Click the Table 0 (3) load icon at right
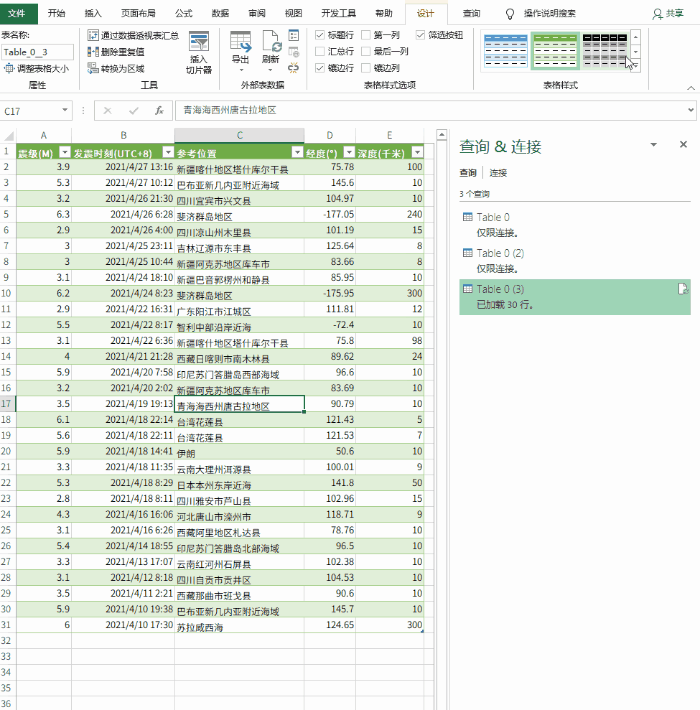Image resolution: width=700 pixels, height=710 pixels. (x=683, y=289)
